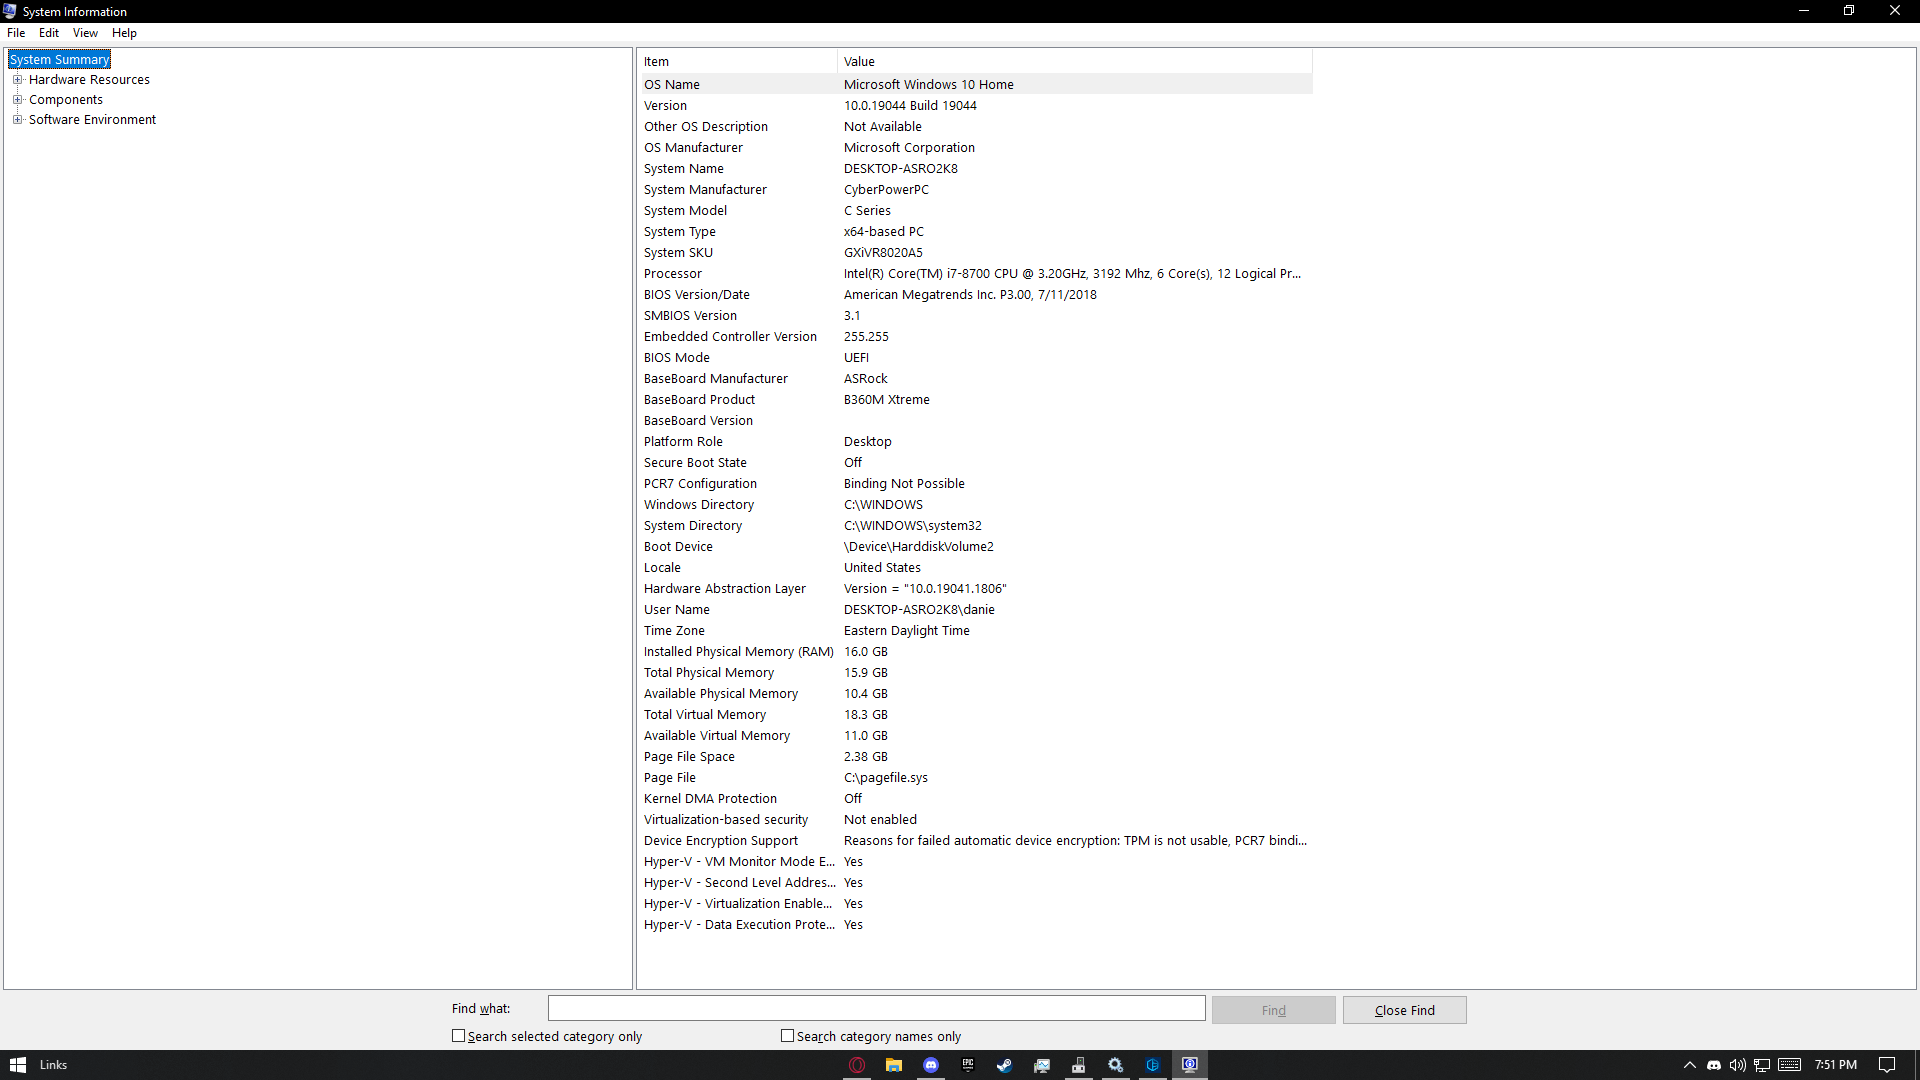Click the Close Find button
The height and width of the screenshot is (1080, 1920).
pos(1404,1010)
